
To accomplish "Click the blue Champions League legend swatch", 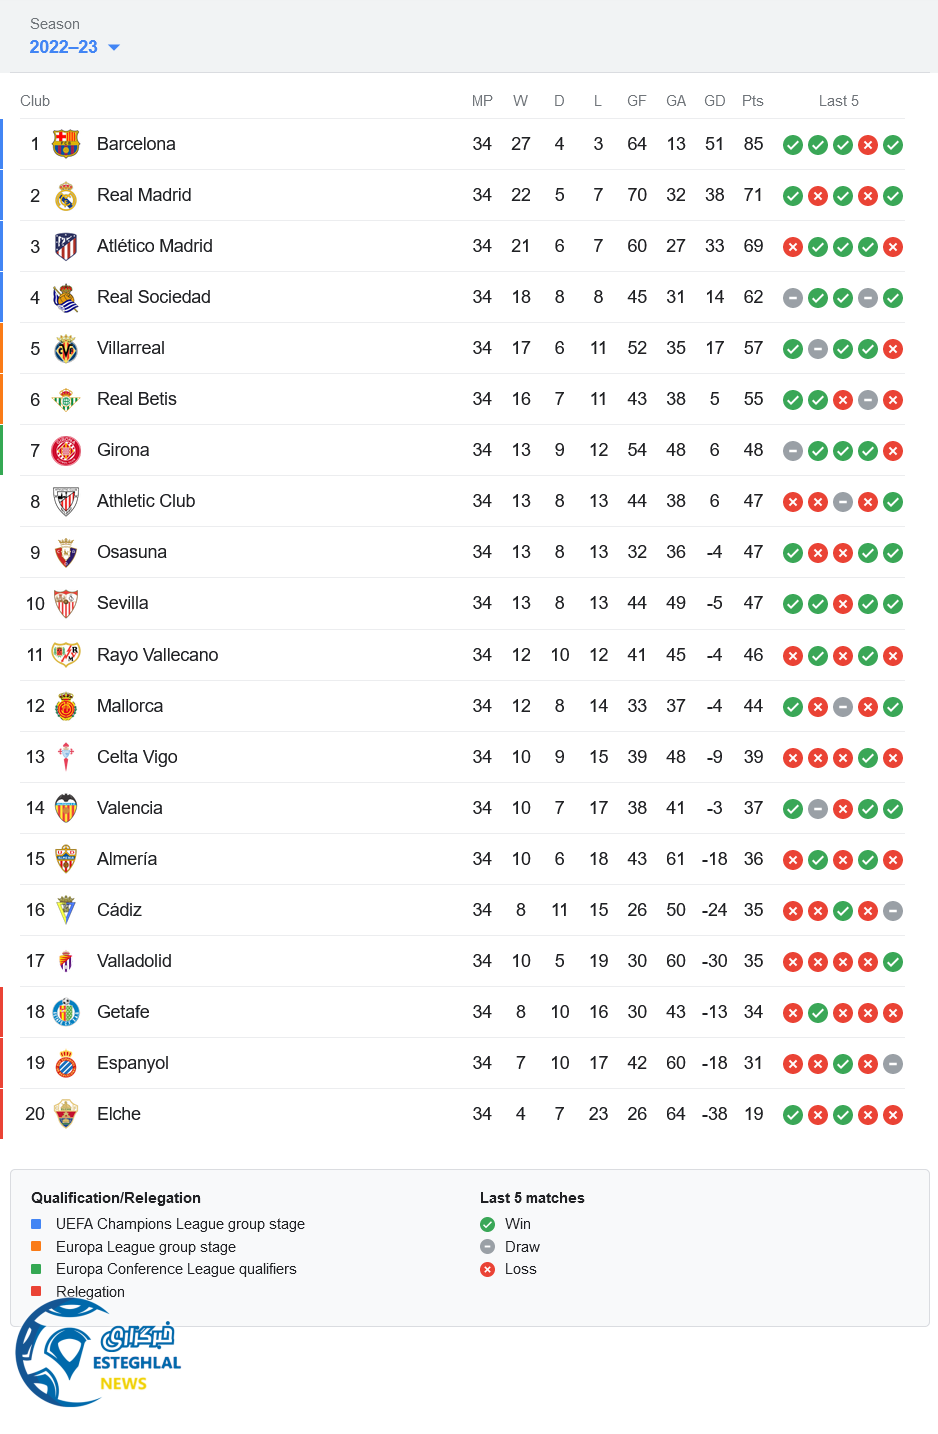I will coord(36,1224).
